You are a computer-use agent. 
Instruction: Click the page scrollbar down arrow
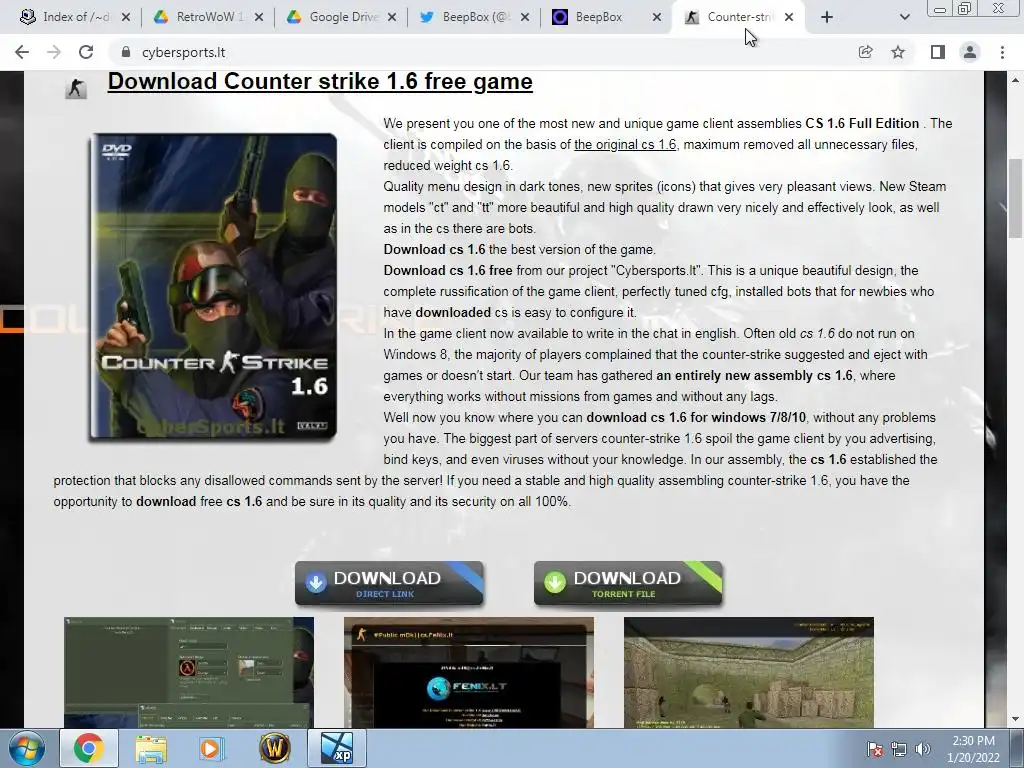pos(1016,720)
